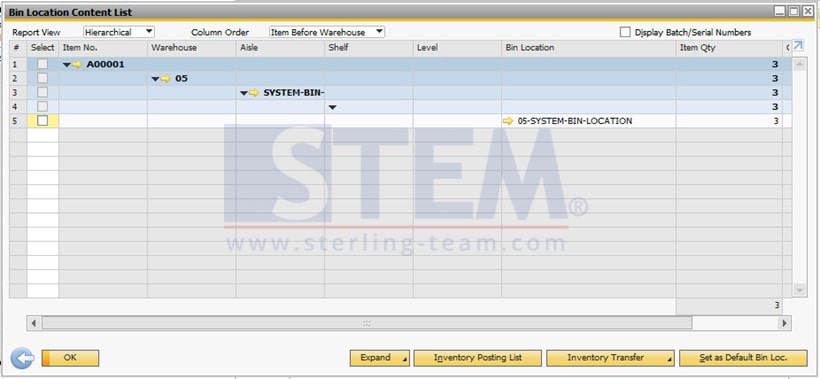
Task: Click the Select column header
Action: point(43,48)
